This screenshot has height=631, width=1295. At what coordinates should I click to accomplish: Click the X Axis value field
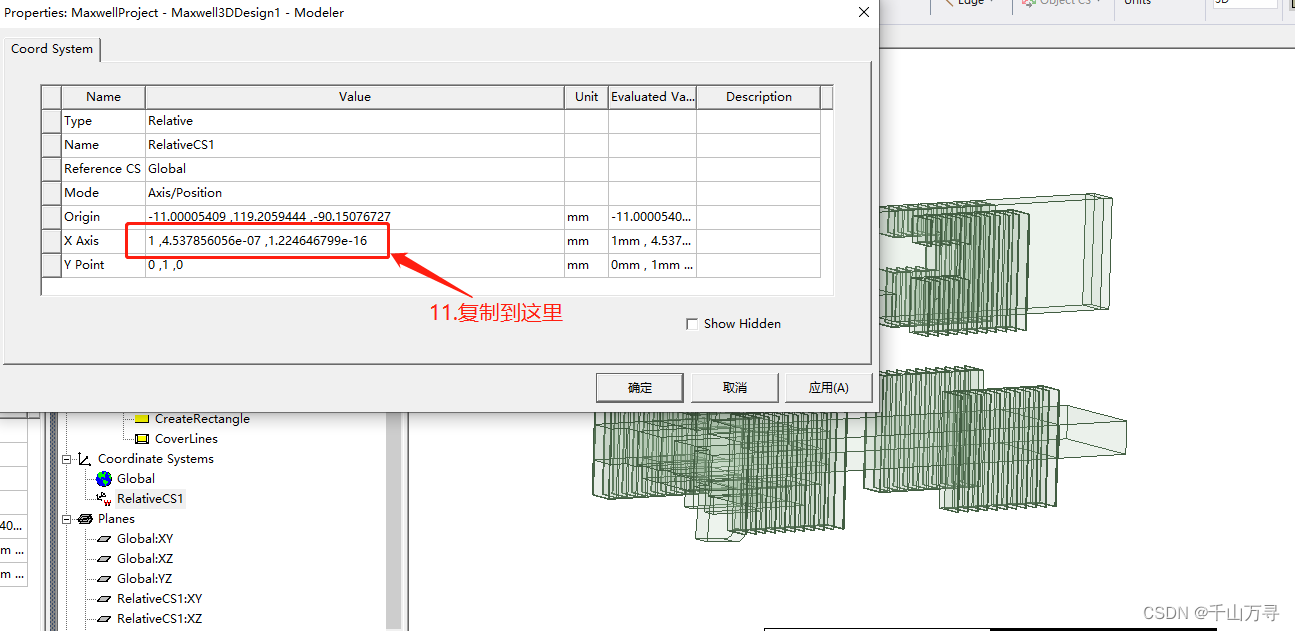355,241
